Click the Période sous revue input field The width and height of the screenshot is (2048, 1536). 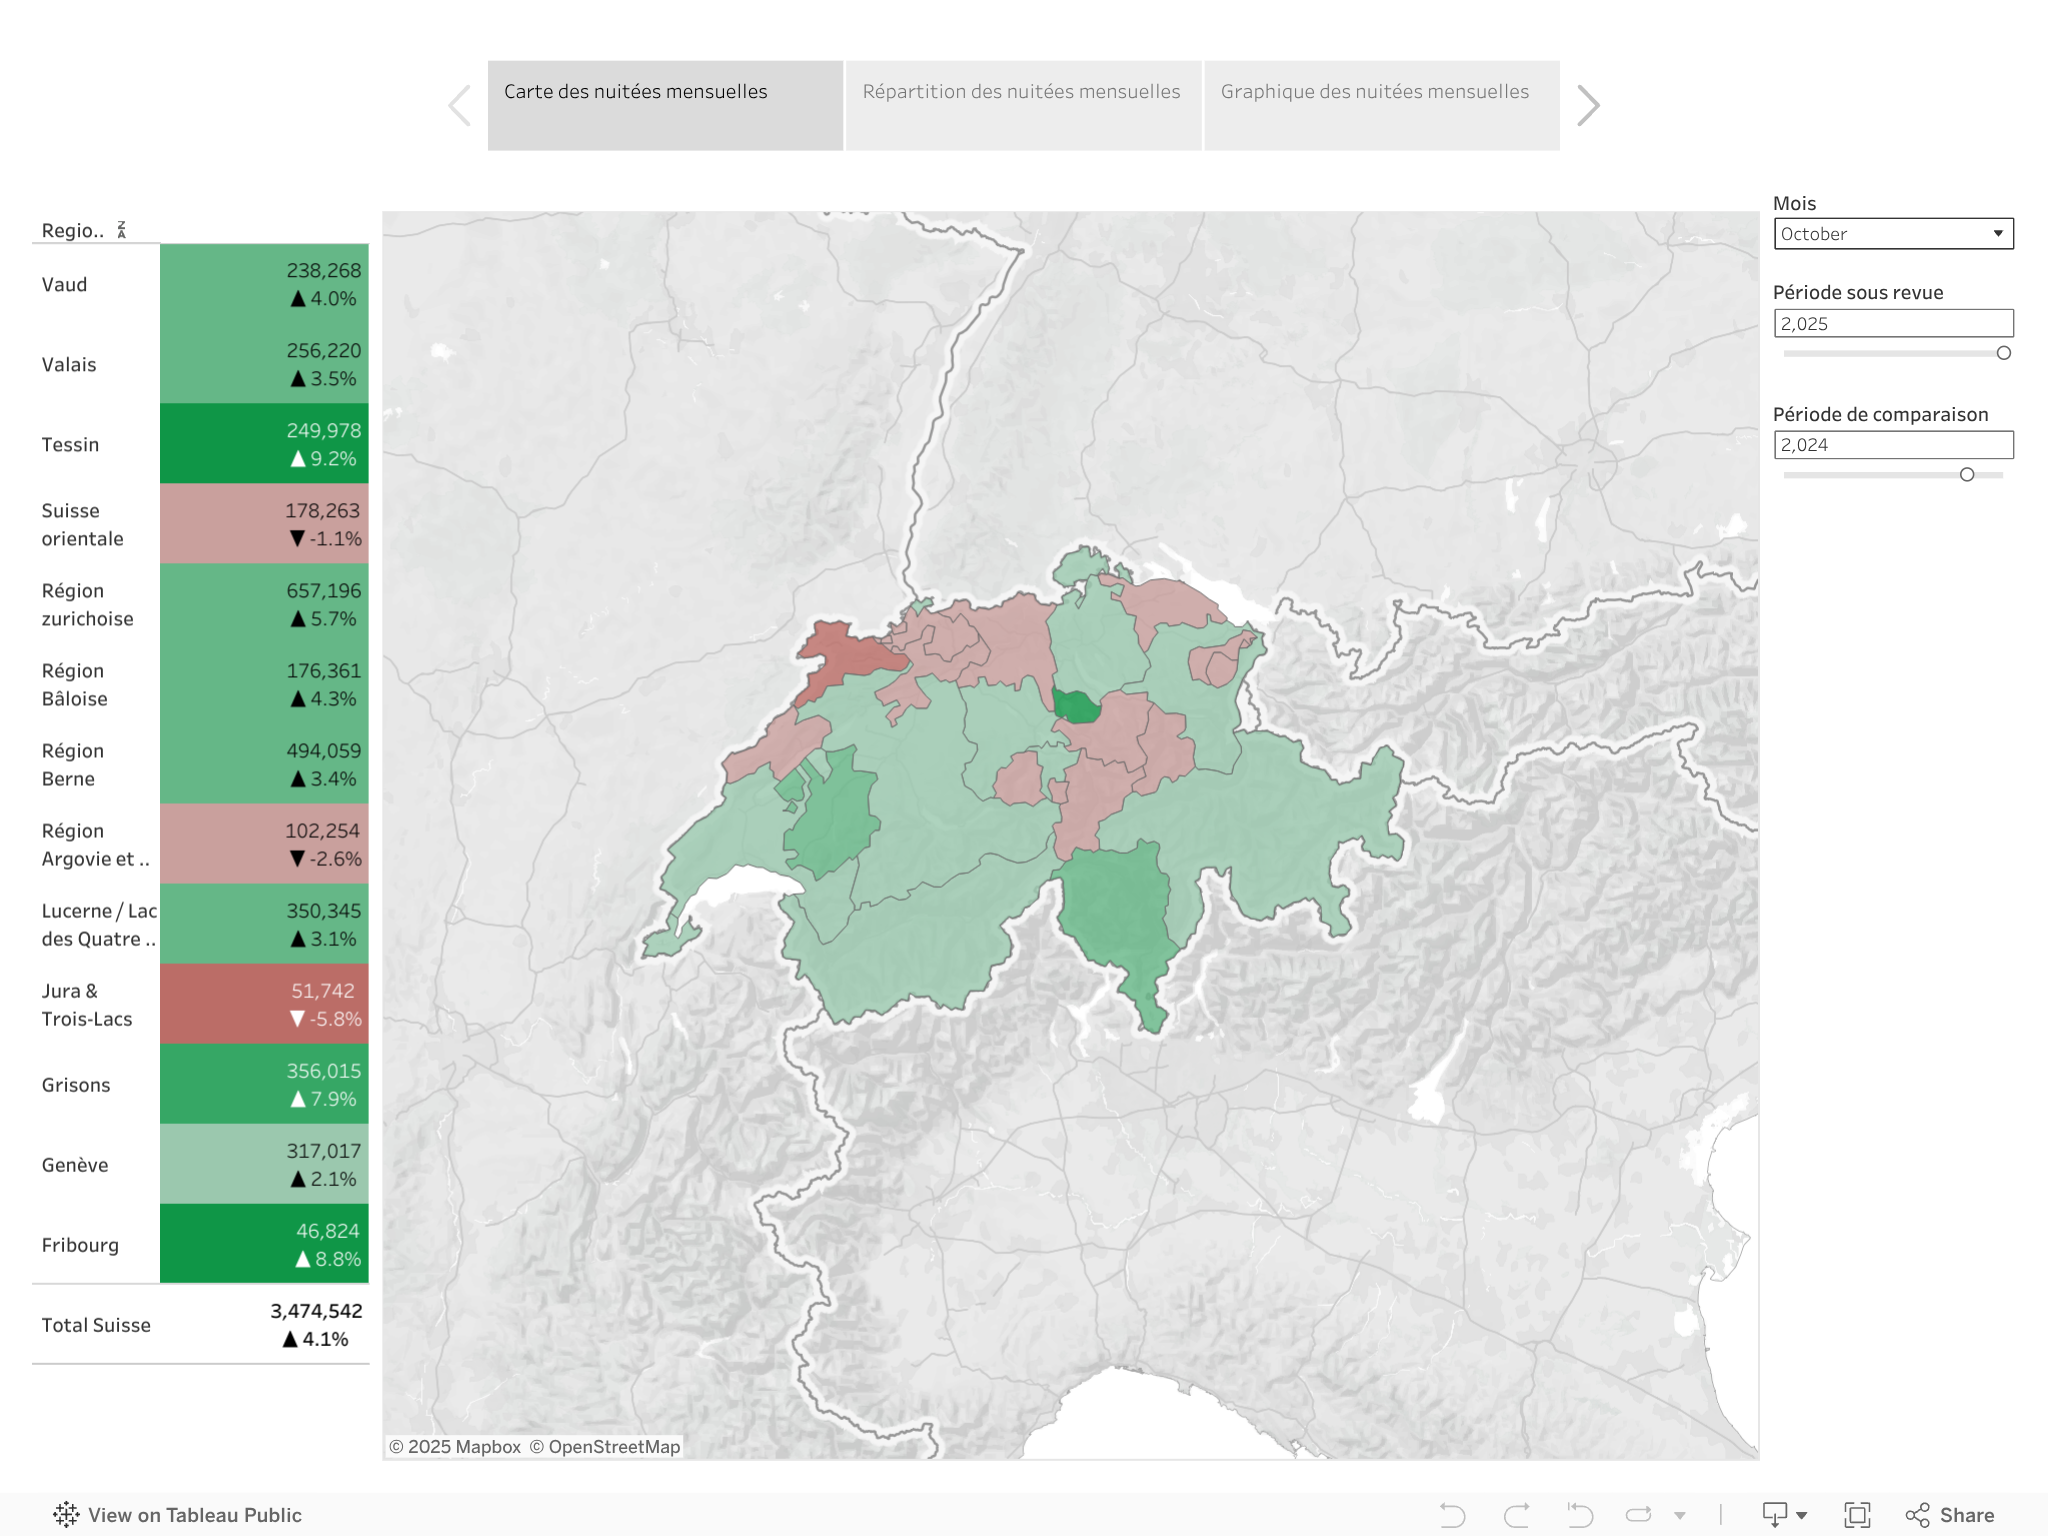[x=1893, y=323]
